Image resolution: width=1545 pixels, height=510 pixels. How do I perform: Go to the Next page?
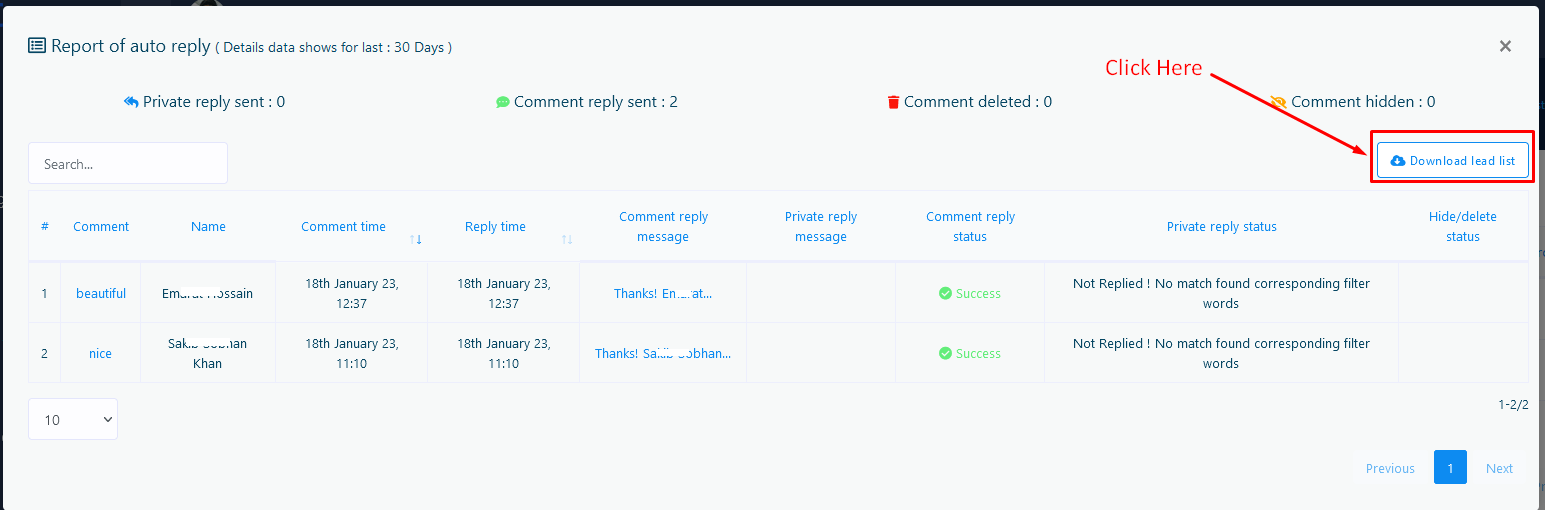(x=1499, y=468)
